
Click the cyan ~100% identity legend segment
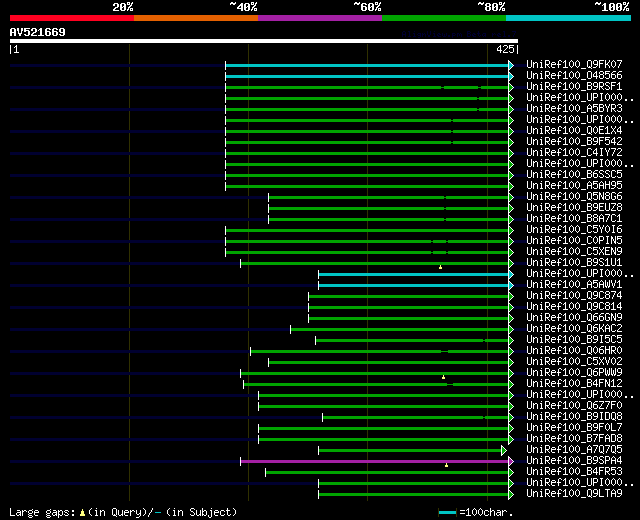tap(569, 18)
